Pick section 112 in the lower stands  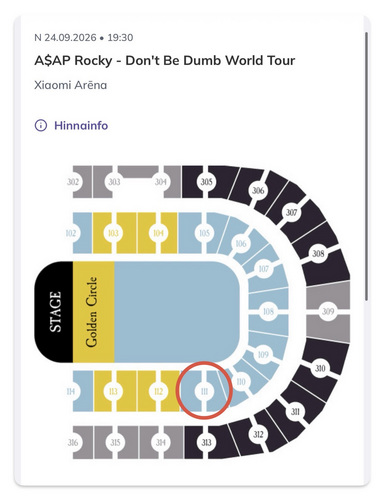(x=159, y=391)
